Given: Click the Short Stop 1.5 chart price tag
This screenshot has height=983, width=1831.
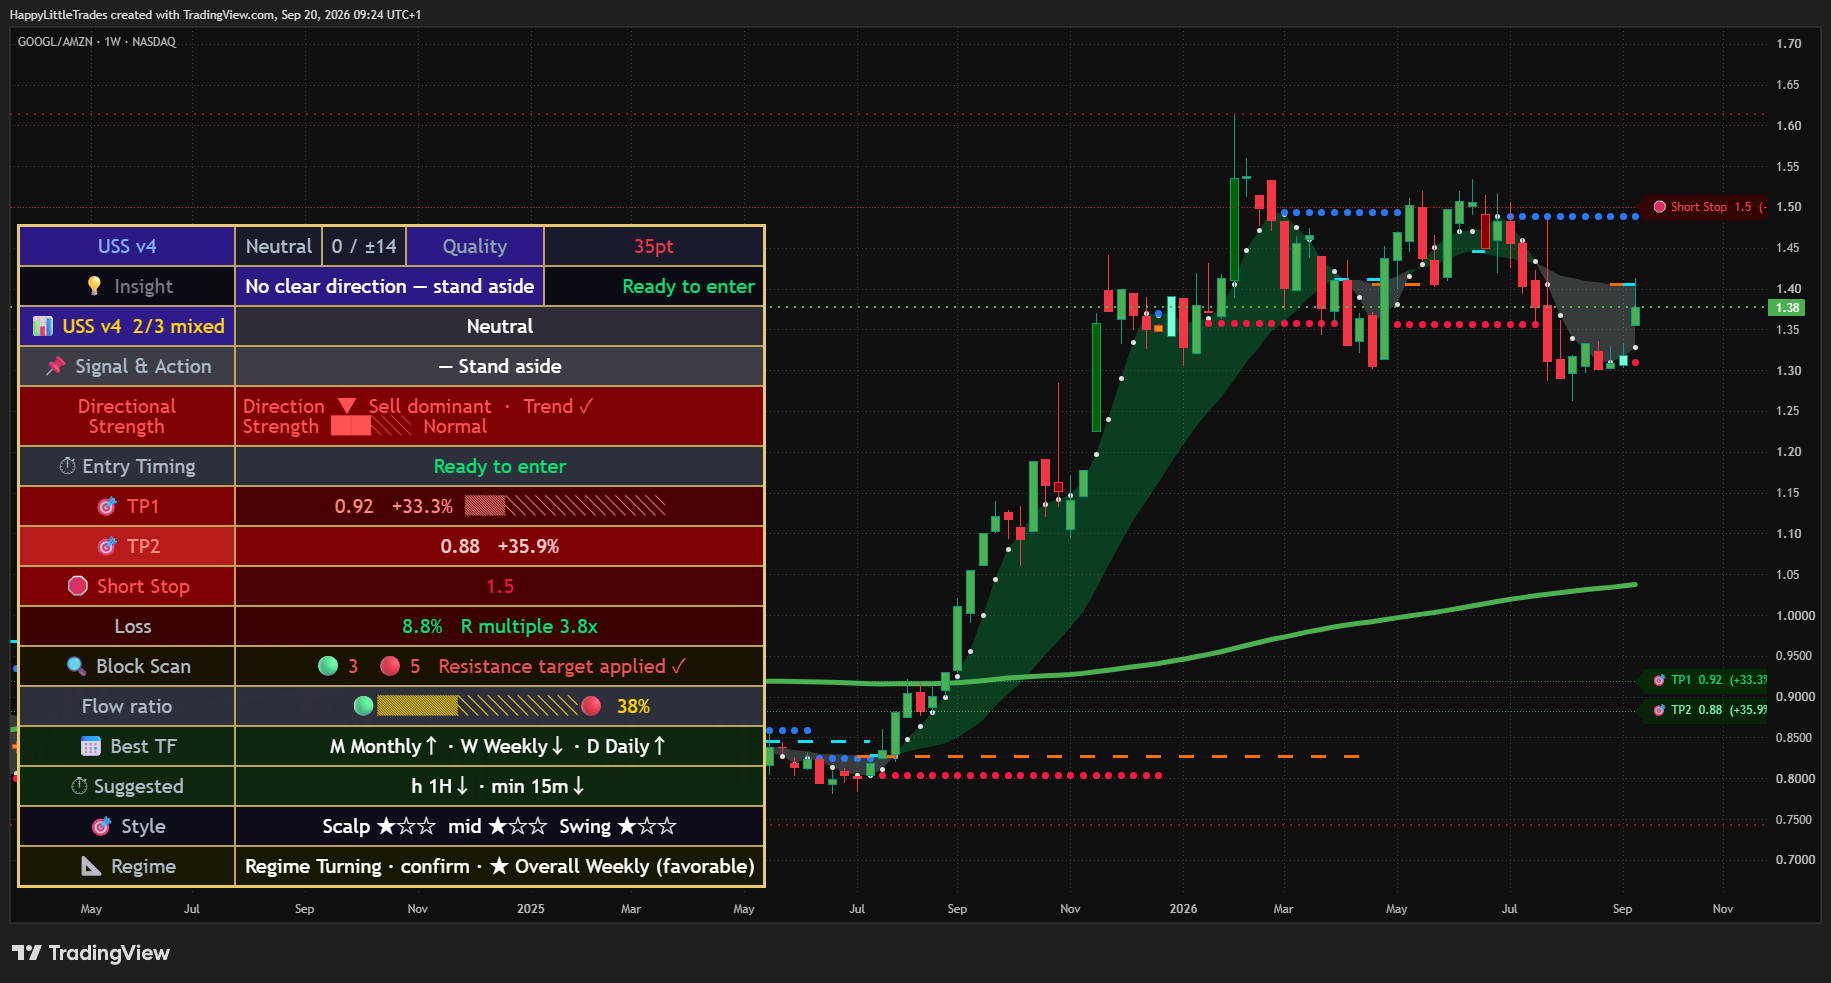Looking at the screenshot, I should pos(1704,207).
